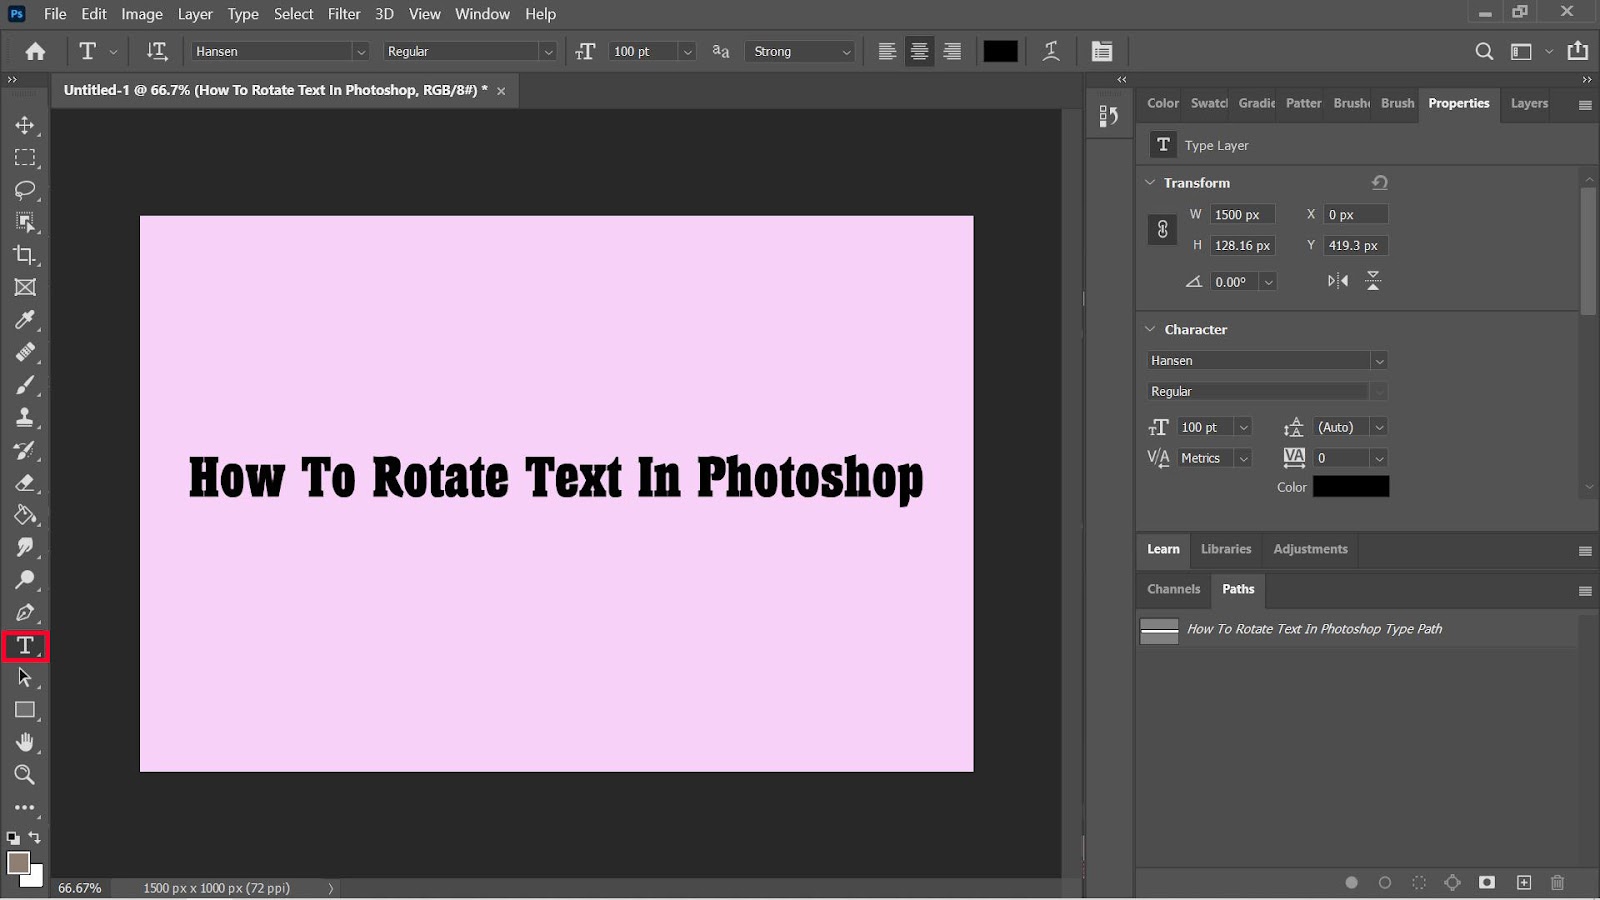Click Reset Transform button
The height and width of the screenshot is (900, 1600).
(x=1380, y=182)
